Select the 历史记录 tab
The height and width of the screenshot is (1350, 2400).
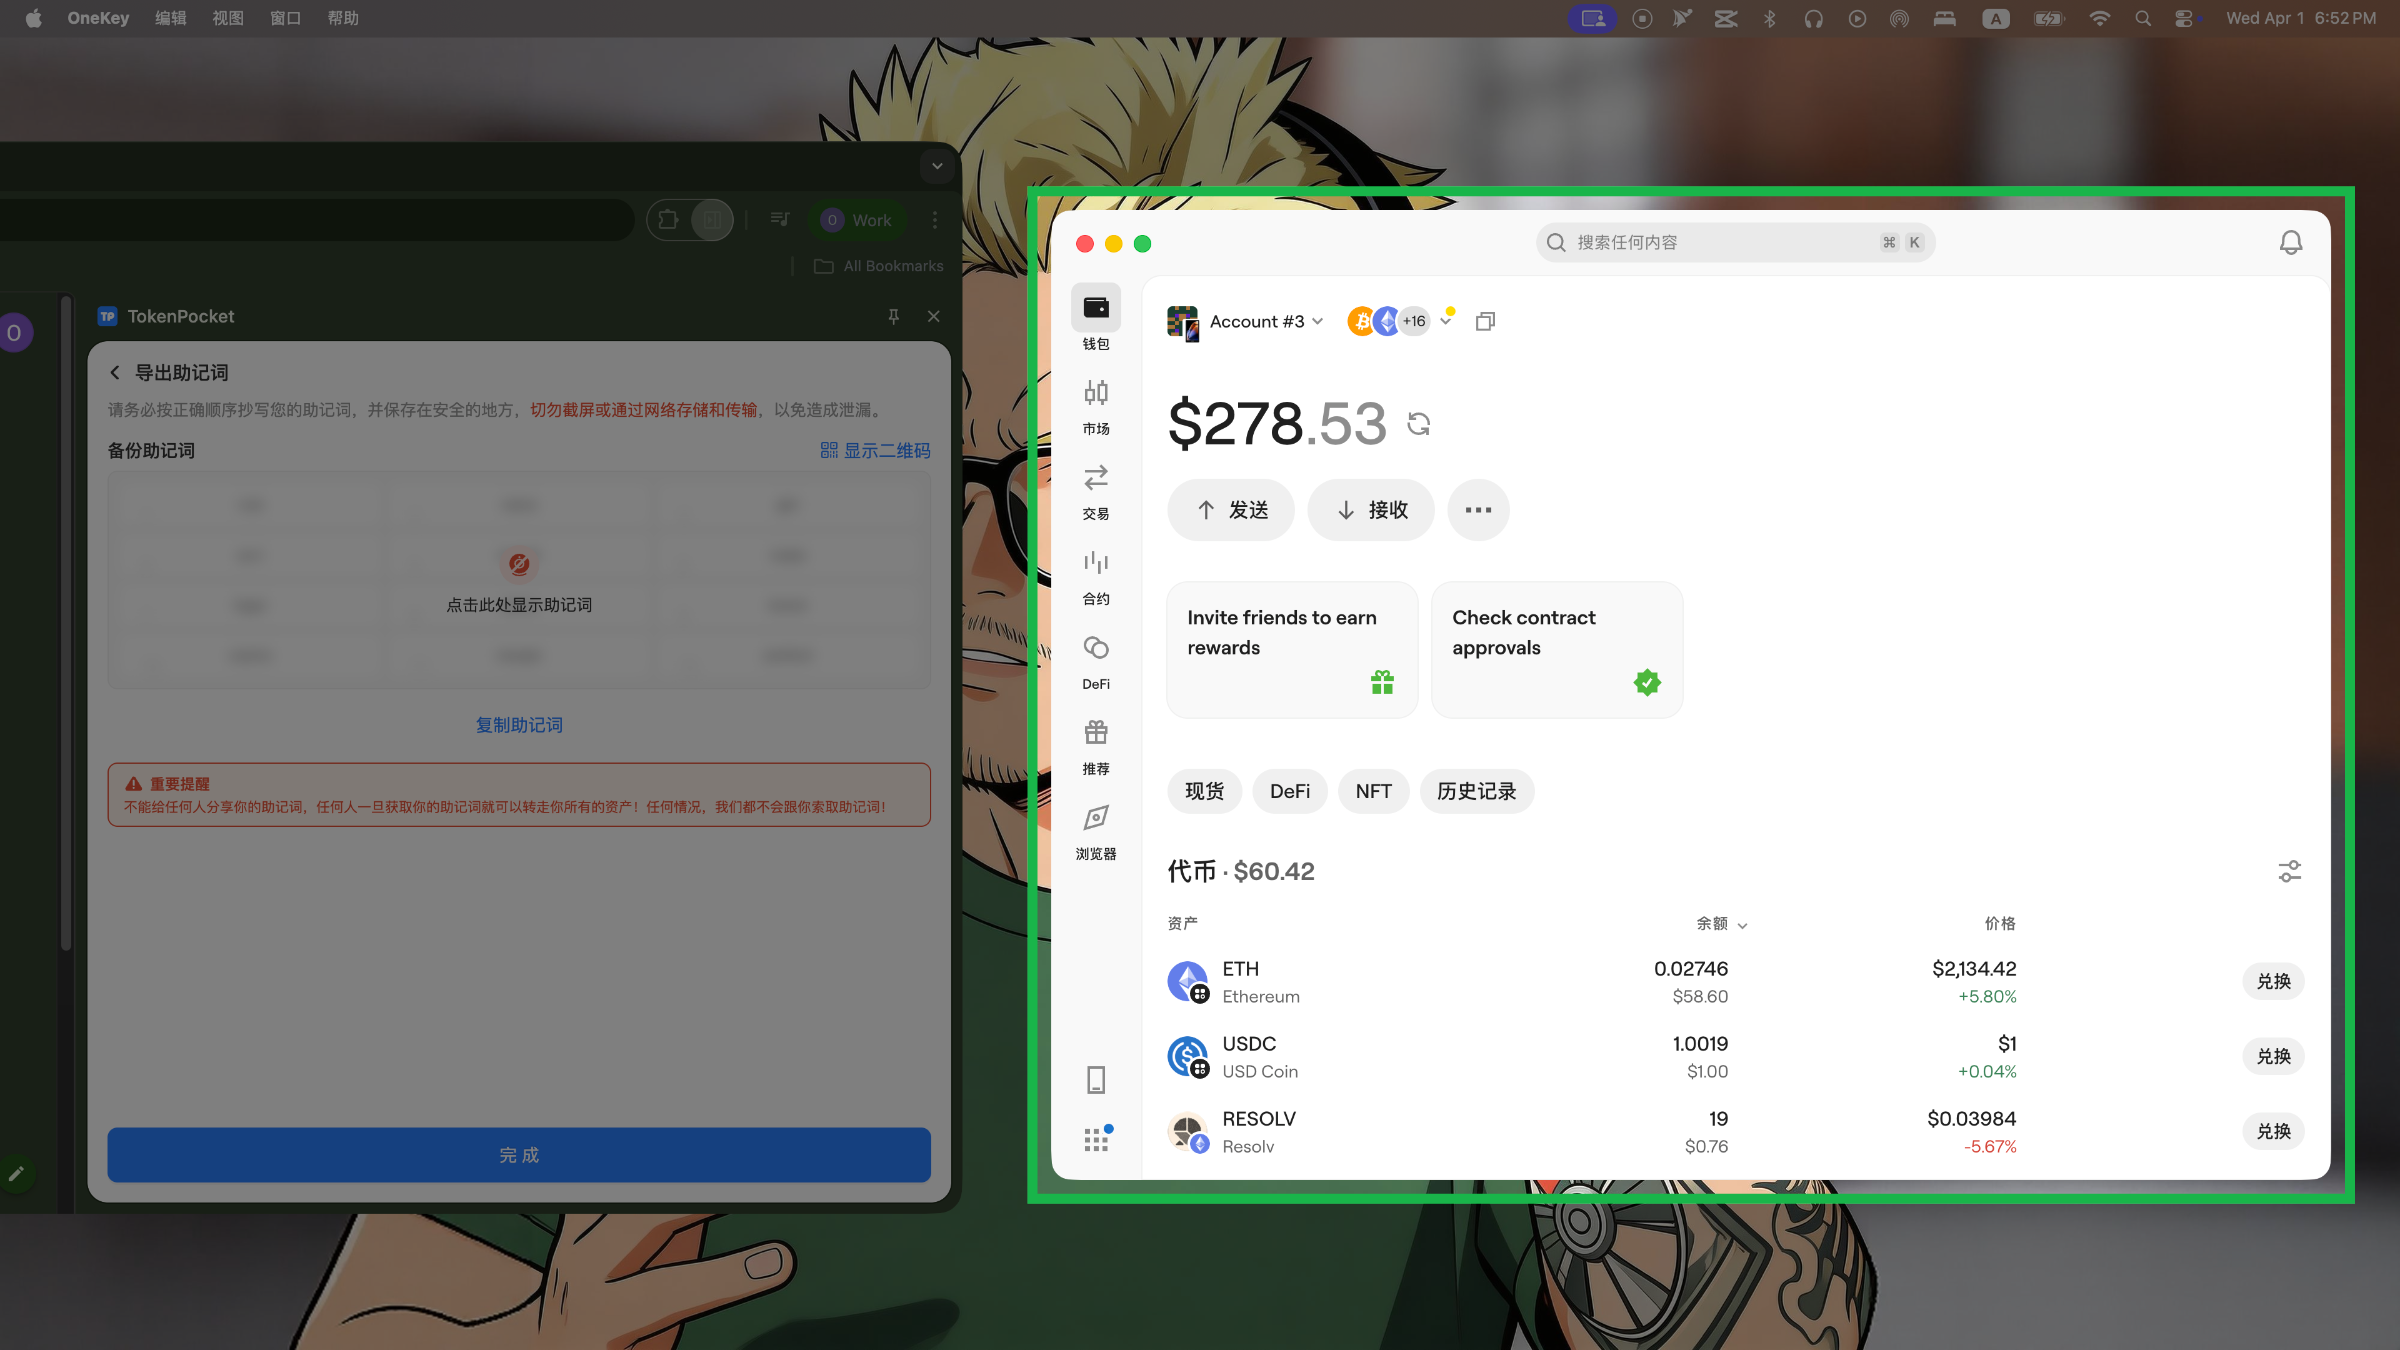coord(1476,791)
